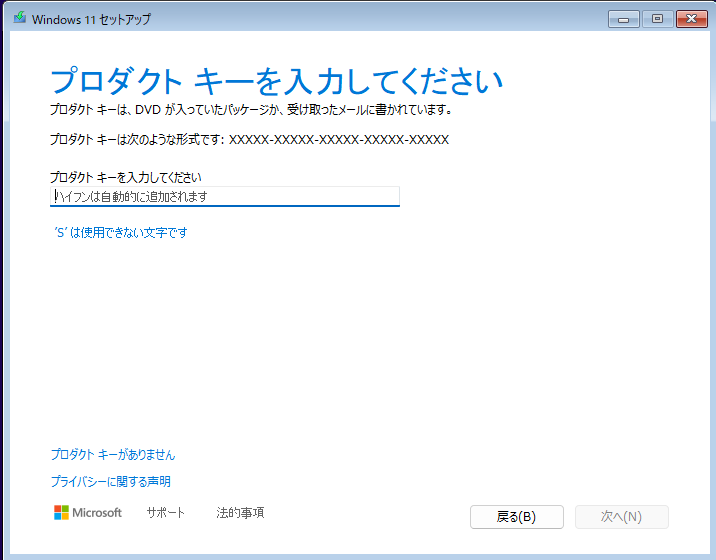
Task: Click the XXXXX-XXXXX key format example text
Action: click(339, 139)
